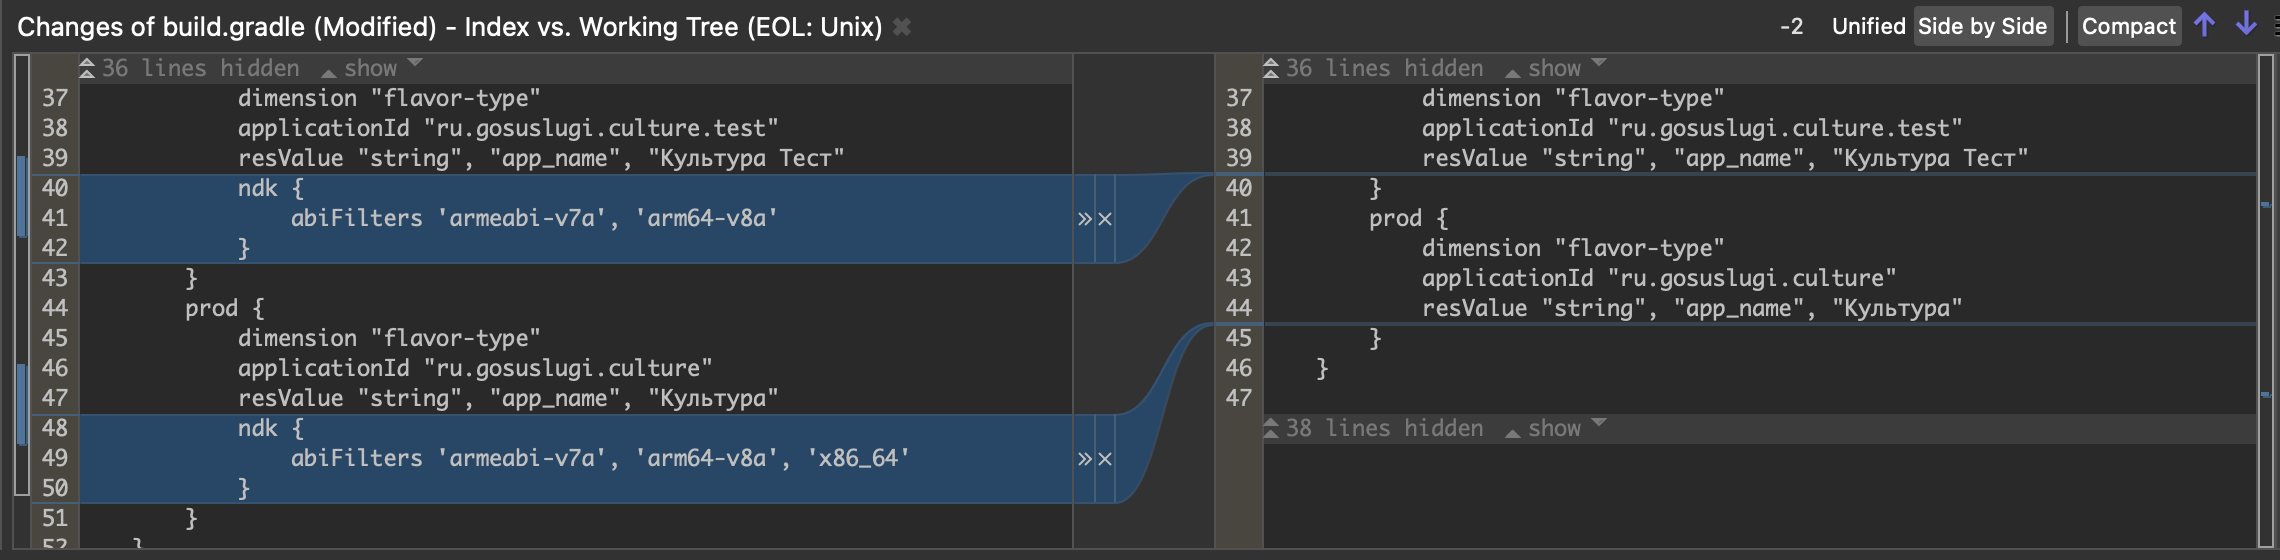Jump to previous change with up arrow
Image resolution: width=2280 pixels, height=560 pixels.
2204,25
